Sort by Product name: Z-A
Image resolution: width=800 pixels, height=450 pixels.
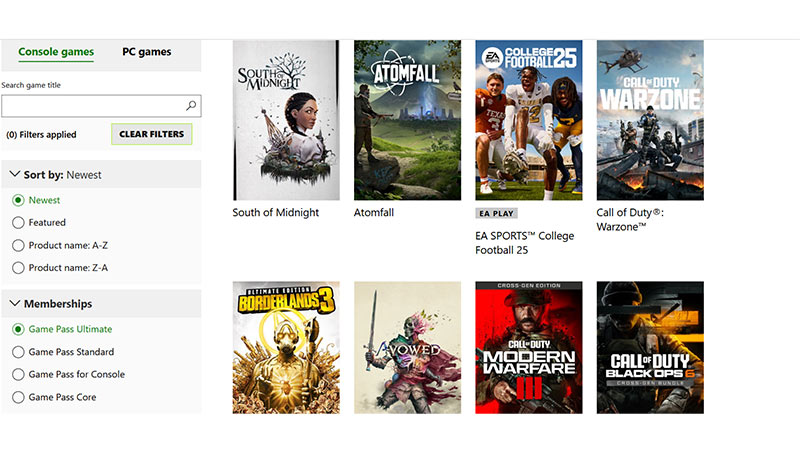[x=60, y=268]
